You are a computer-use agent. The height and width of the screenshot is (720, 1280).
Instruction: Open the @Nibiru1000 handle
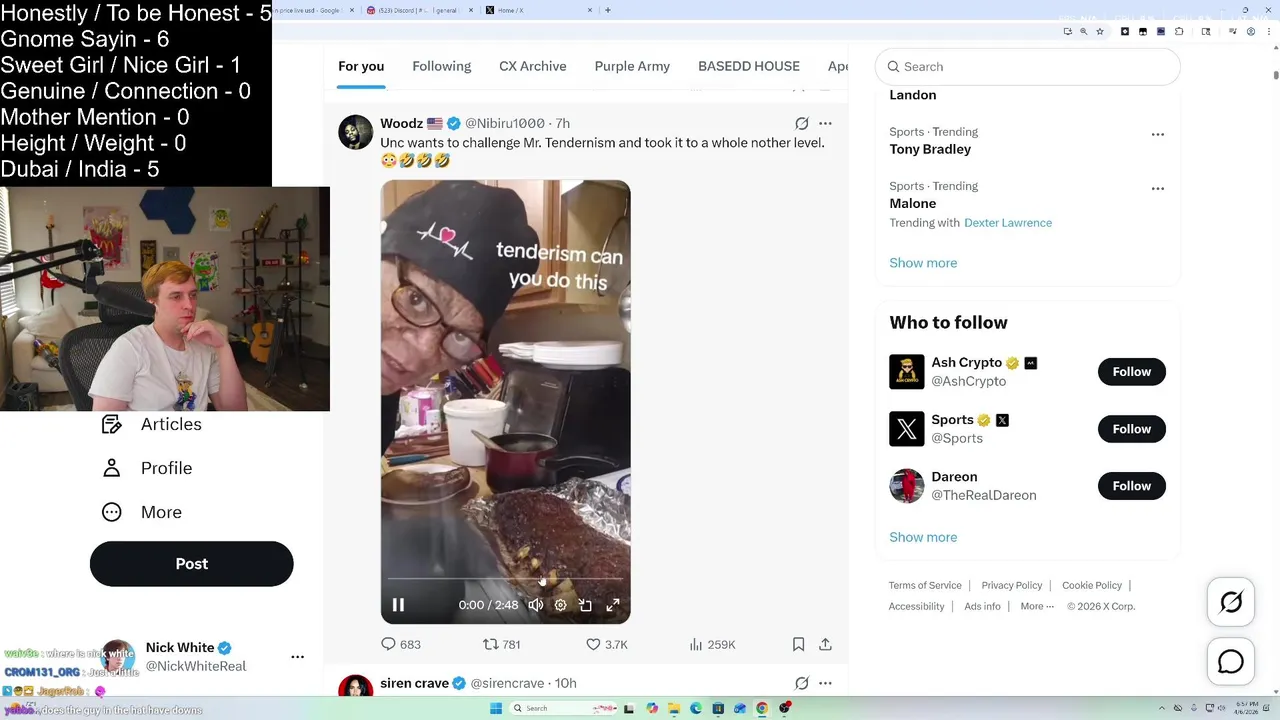504,123
